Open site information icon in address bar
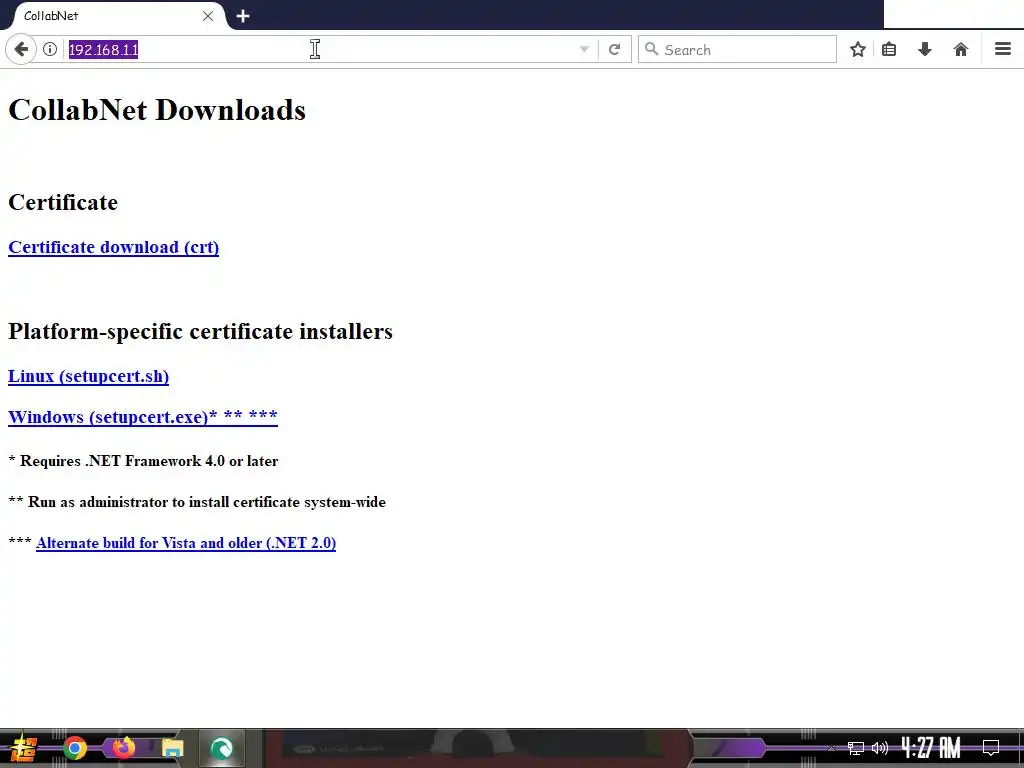This screenshot has width=1024, height=768. (x=50, y=50)
